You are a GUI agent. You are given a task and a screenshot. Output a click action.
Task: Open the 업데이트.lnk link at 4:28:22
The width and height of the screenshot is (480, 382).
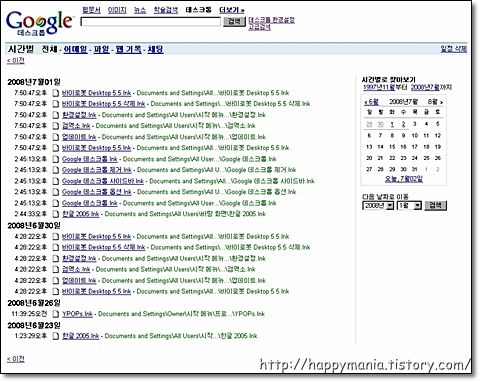point(79,280)
